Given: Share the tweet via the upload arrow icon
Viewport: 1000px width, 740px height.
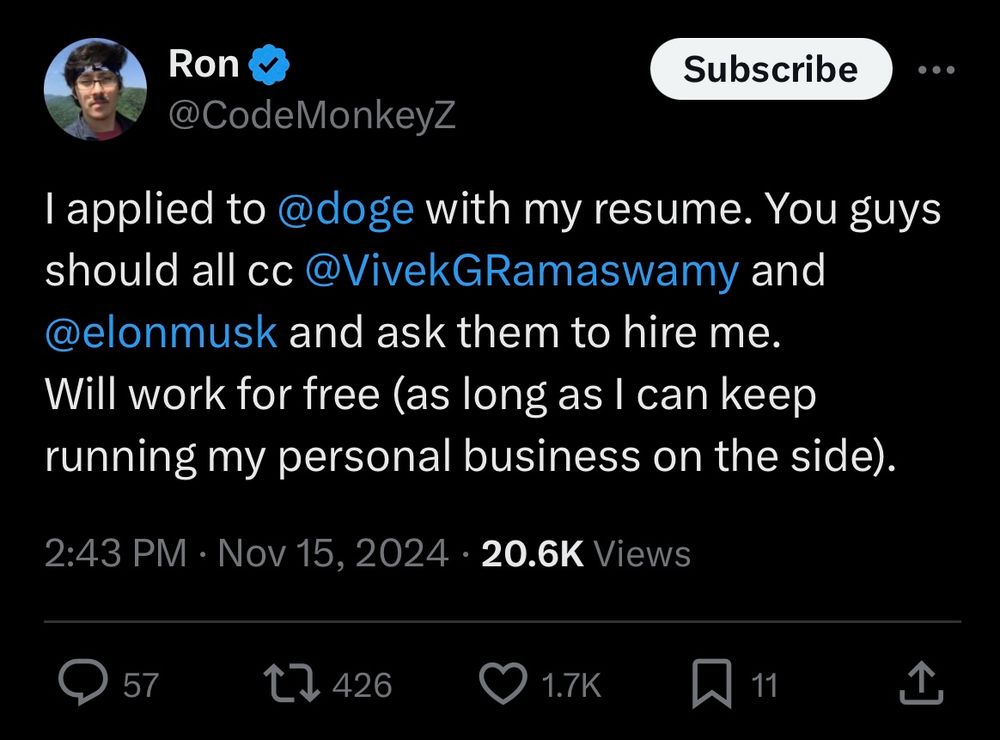Looking at the screenshot, I should 923,683.
